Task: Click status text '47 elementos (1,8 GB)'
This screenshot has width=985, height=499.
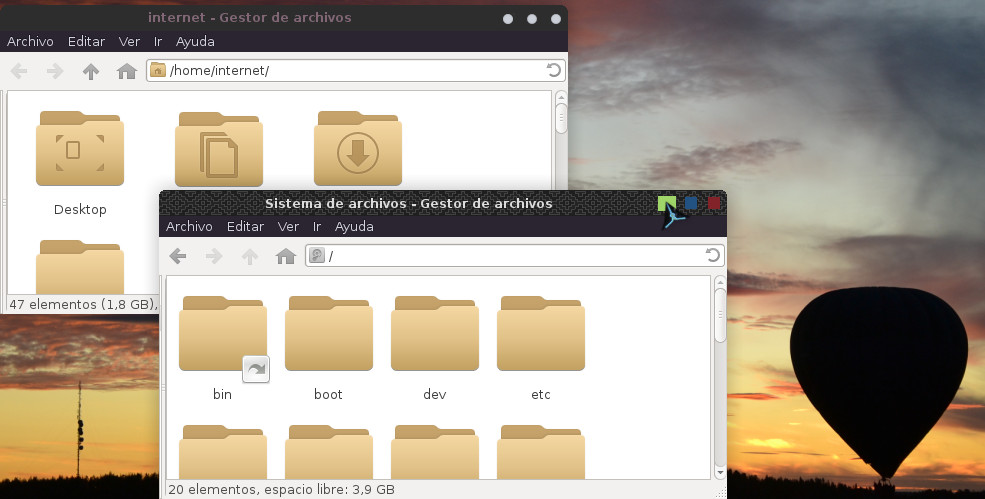Action: 82,304
